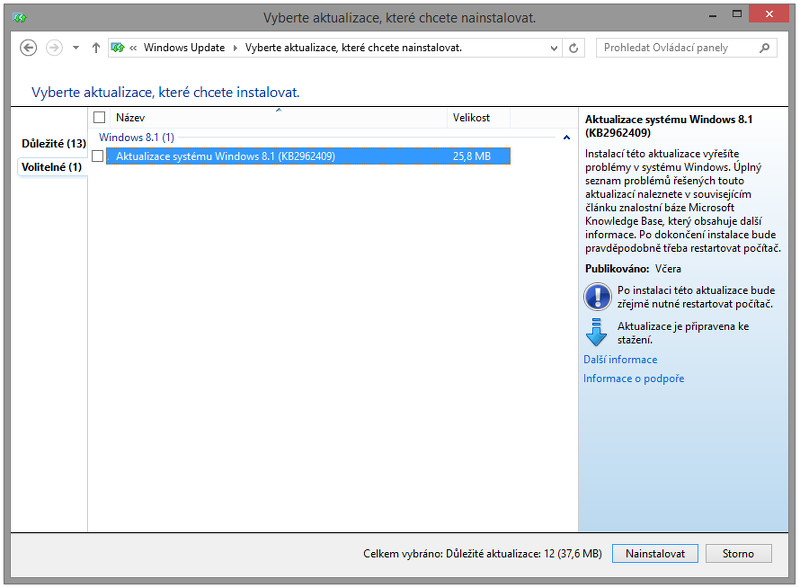800x588 pixels.
Task: Maximize the Windows Update window
Action: [x=737, y=14]
